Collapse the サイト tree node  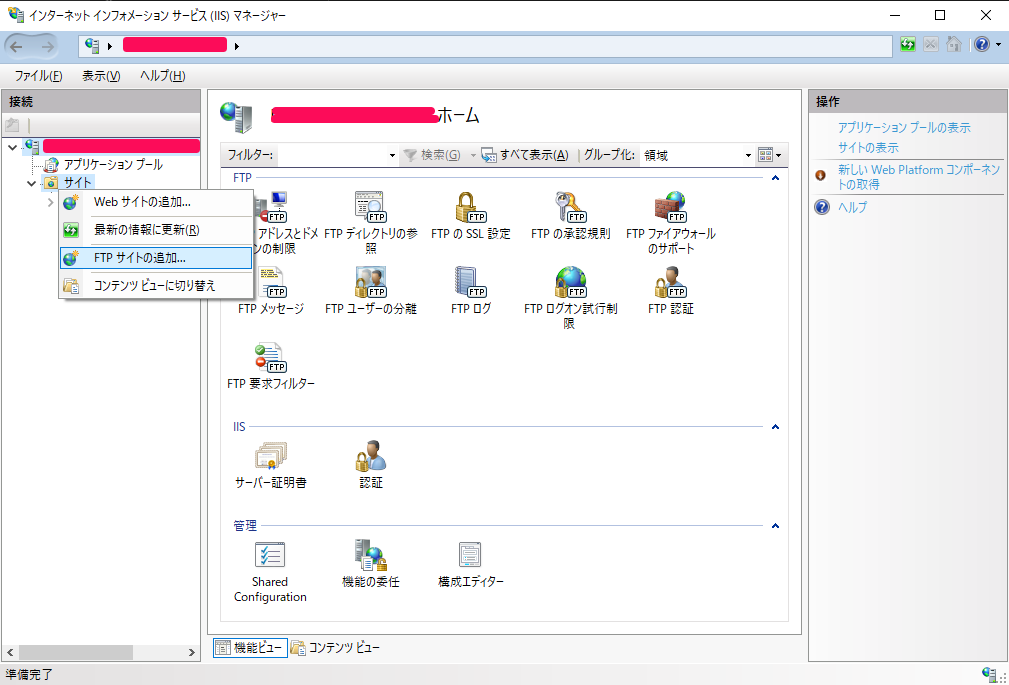32,182
